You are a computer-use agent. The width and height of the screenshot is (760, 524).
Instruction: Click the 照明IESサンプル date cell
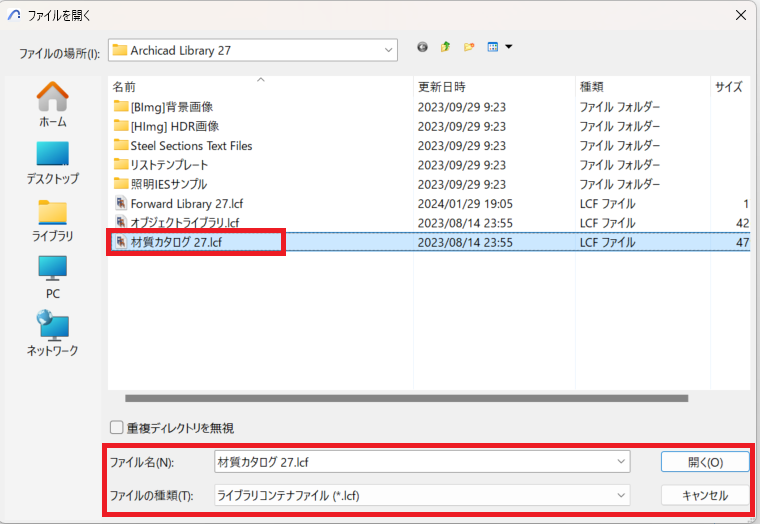[462, 184]
